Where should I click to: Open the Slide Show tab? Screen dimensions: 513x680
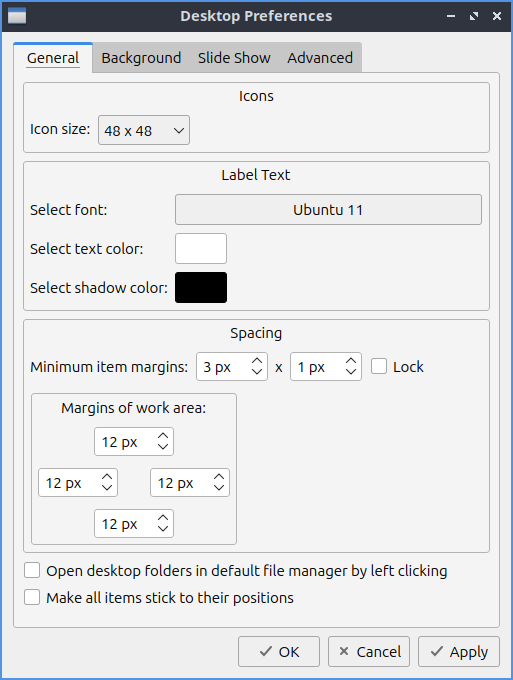click(234, 58)
